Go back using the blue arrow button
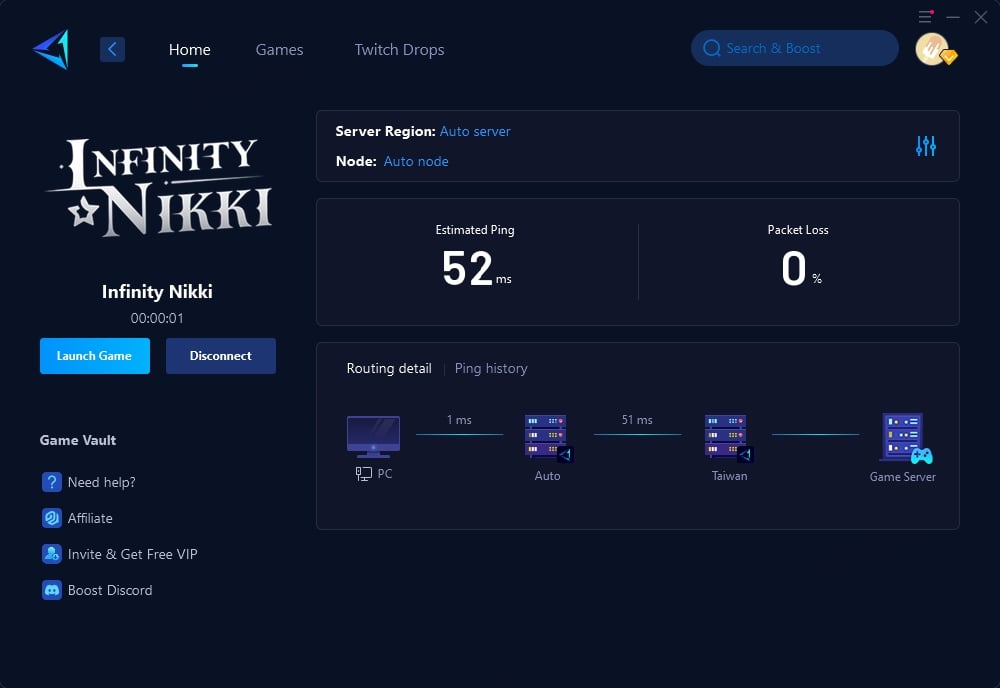This screenshot has width=1000, height=688. (112, 49)
